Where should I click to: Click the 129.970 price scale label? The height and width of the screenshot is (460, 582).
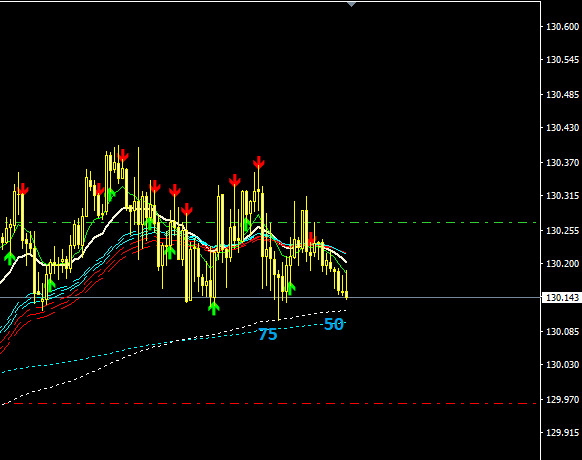point(562,399)
